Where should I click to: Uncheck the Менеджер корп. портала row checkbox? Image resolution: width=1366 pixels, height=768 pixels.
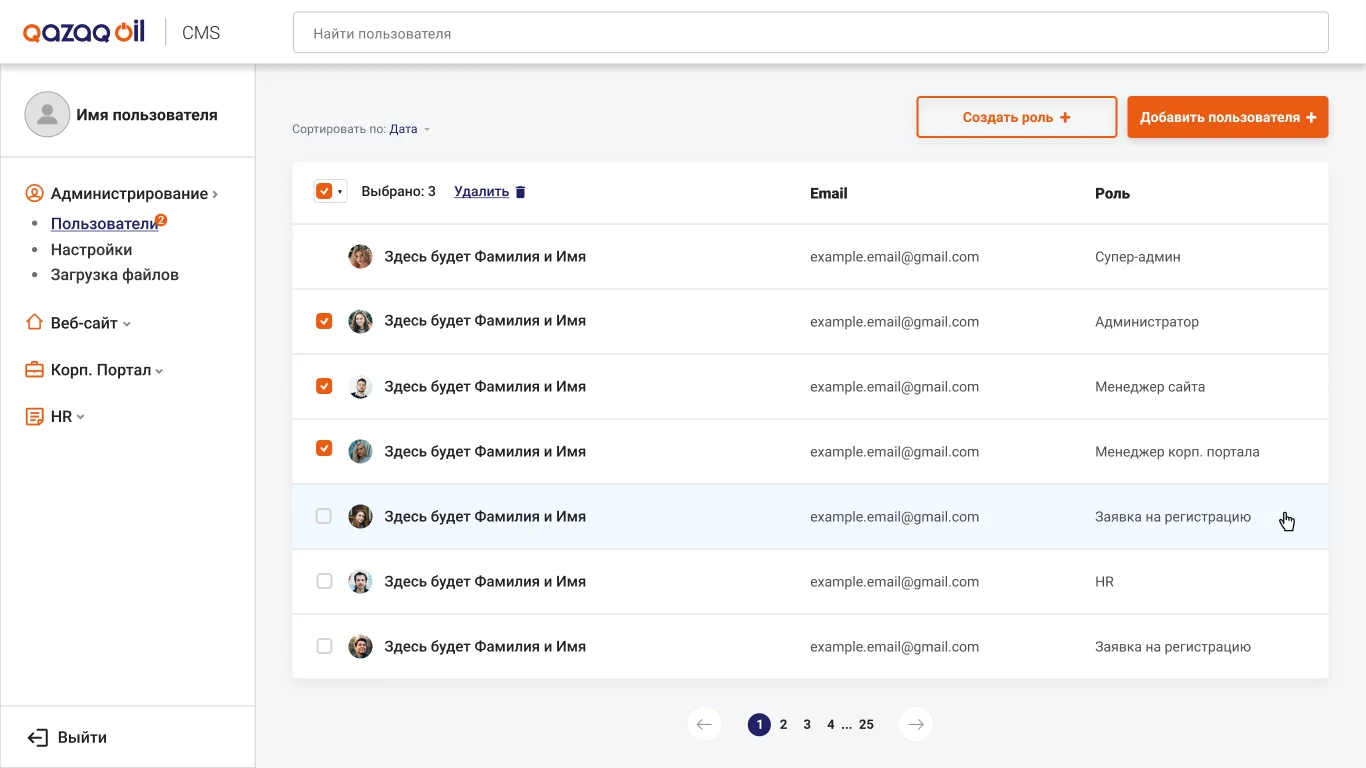click(x=324, y=449)
